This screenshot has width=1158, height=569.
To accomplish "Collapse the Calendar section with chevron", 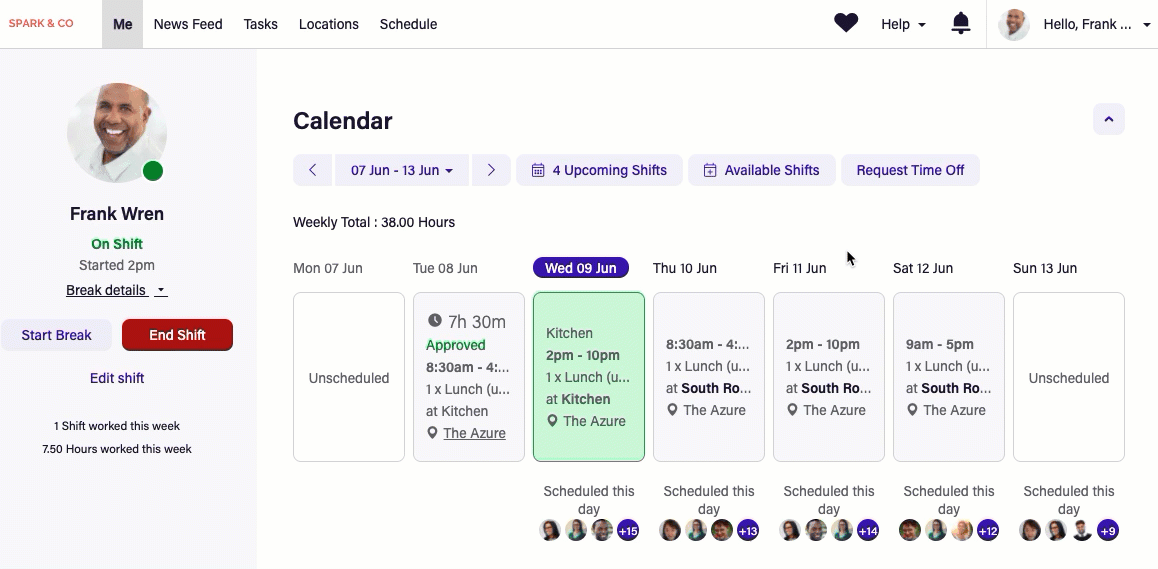I will (x=1108, y=119).
